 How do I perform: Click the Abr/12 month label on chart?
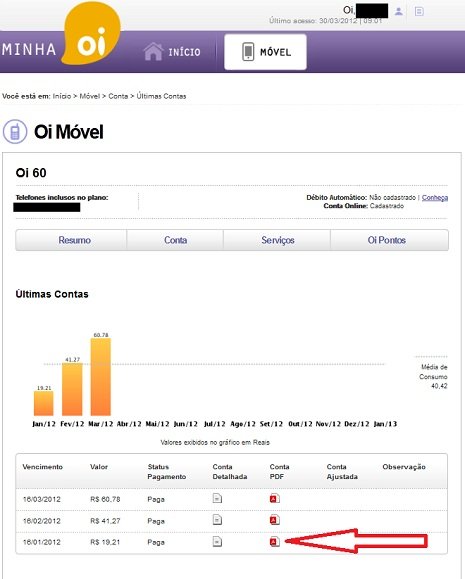coord(129,424)
